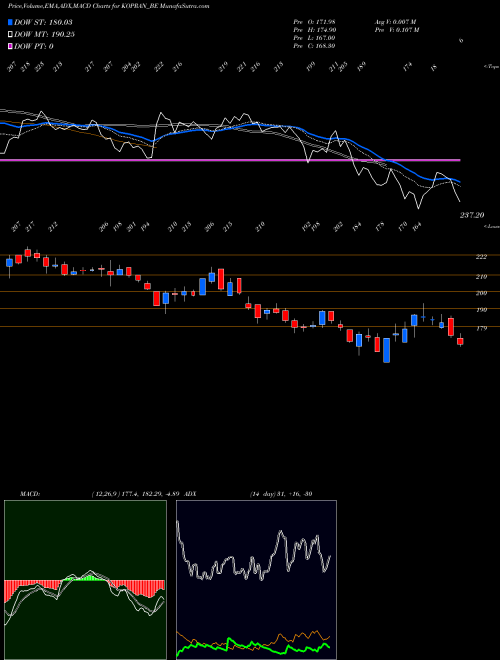The height and width of the screenshot is (660, 500).
Task: Open the green MACD histogram panel
Action: pyautogui.click(x=85, y=580)
